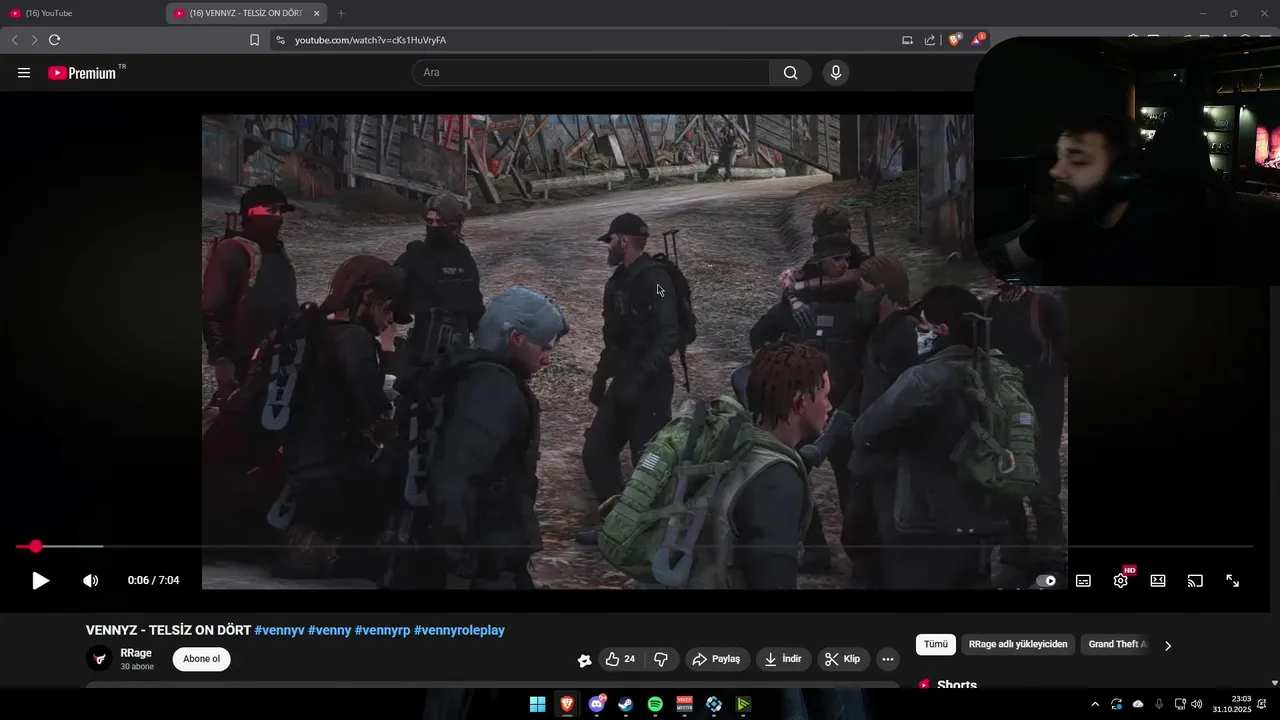Install app icon in the address bar
Screen dimensions: 1280x720
coord(908,40)
